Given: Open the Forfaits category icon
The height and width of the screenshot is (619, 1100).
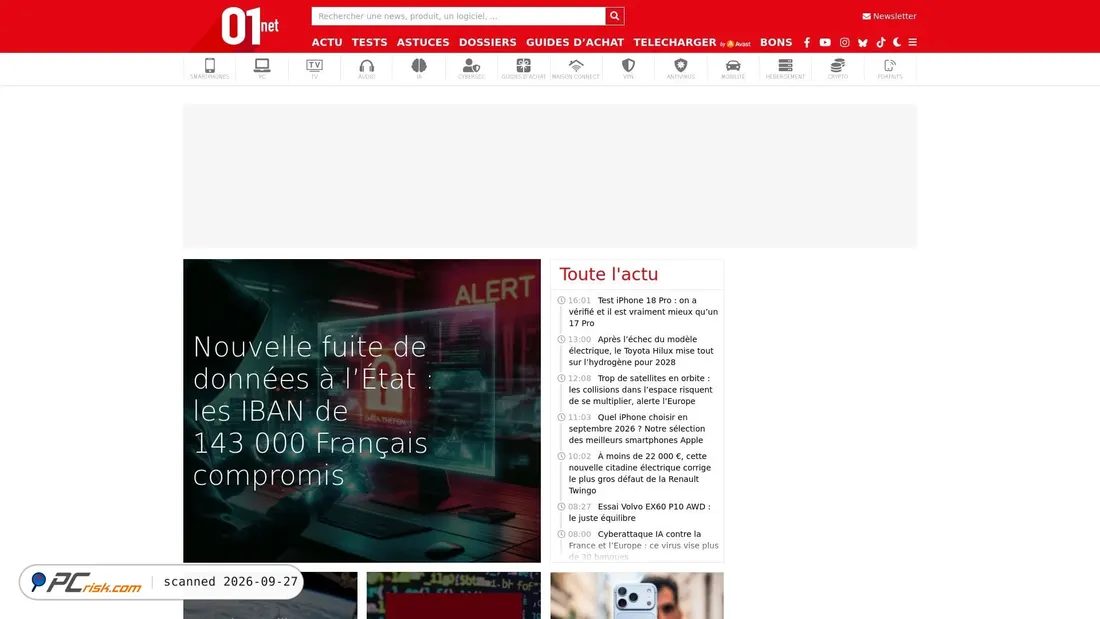Looking at the screenshot, I should 890,69.
